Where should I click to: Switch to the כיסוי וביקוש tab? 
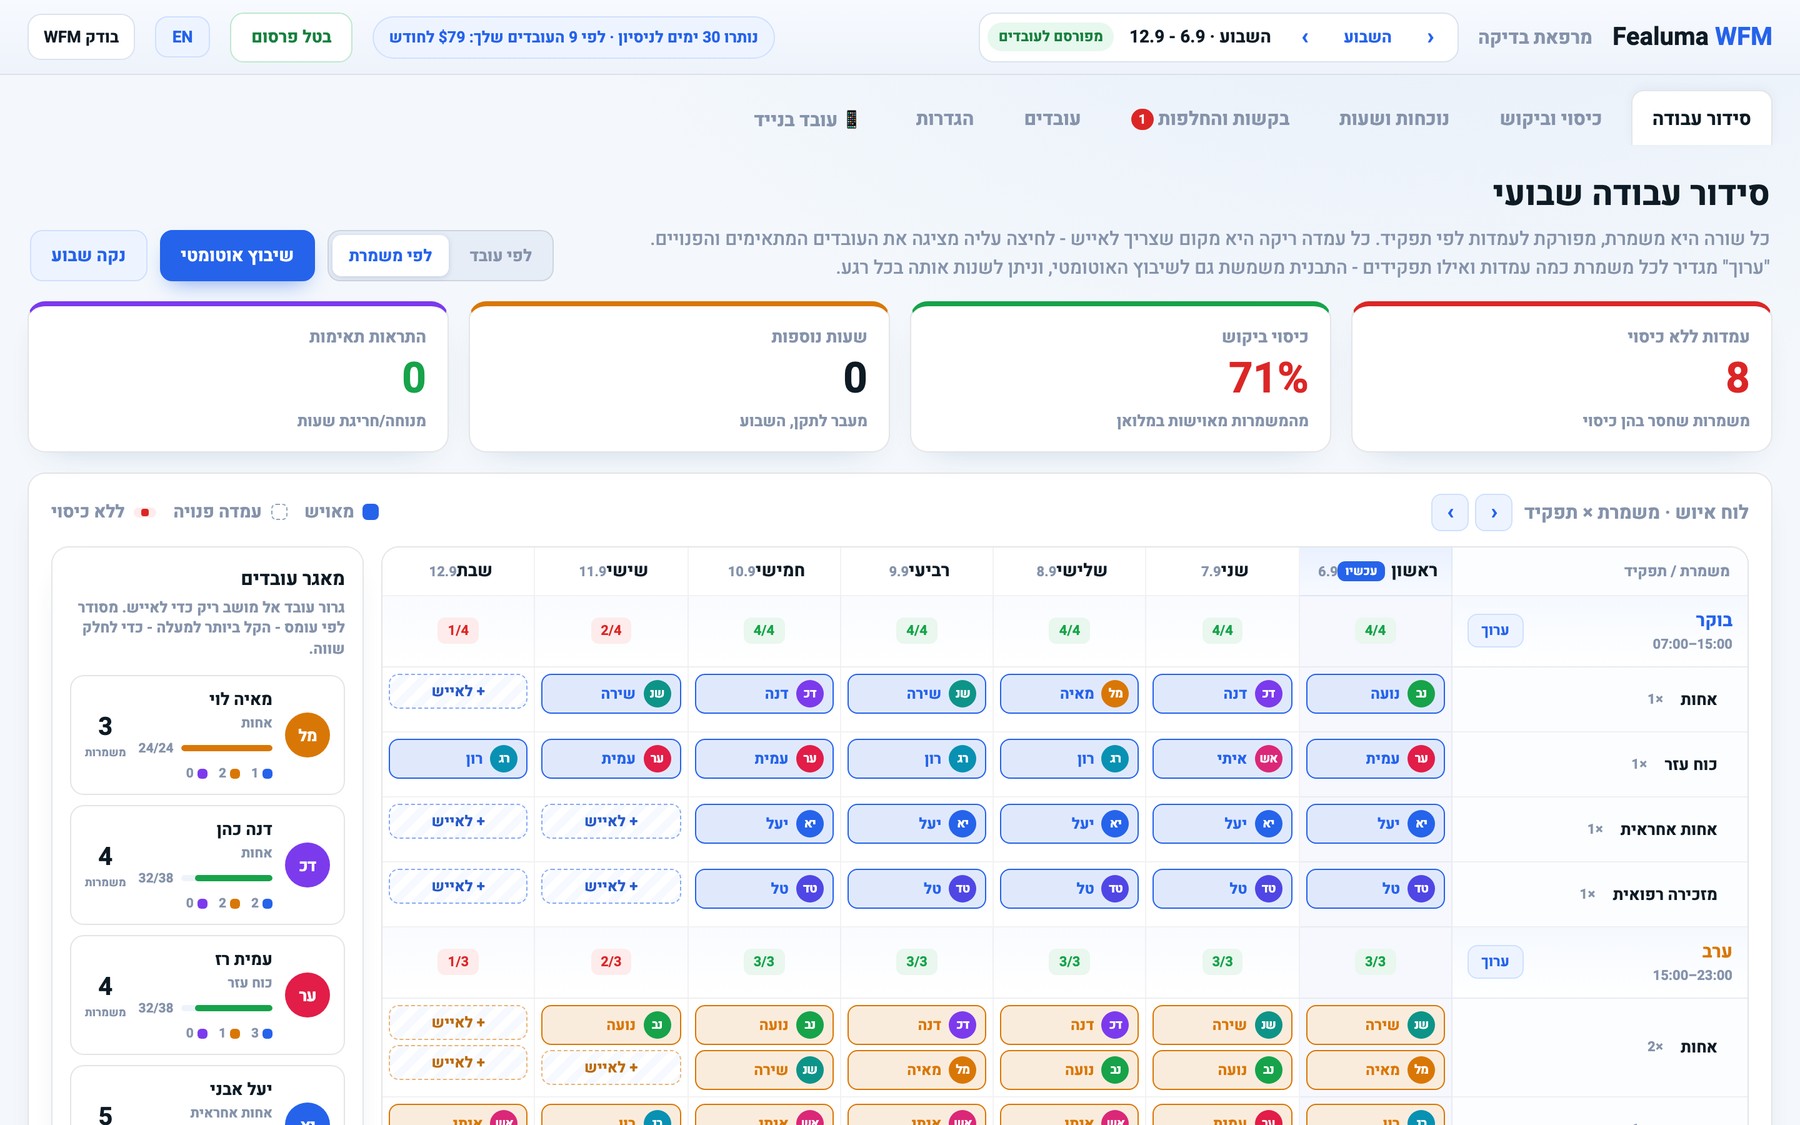tap(1550, 119)
